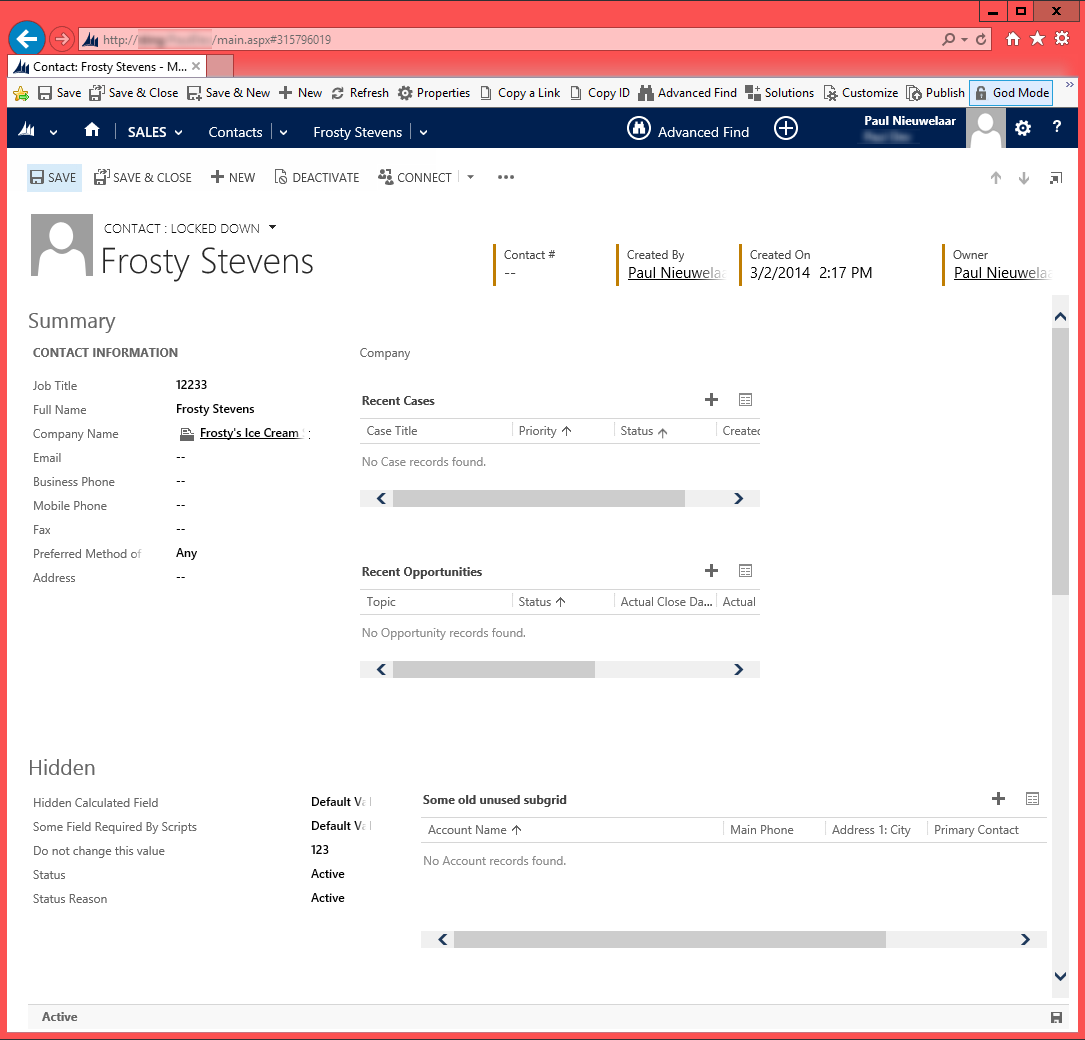This screenshot has width=1085, height=1040.
Task: Go to next record with down arrow
Action: tap(1024, 178)
